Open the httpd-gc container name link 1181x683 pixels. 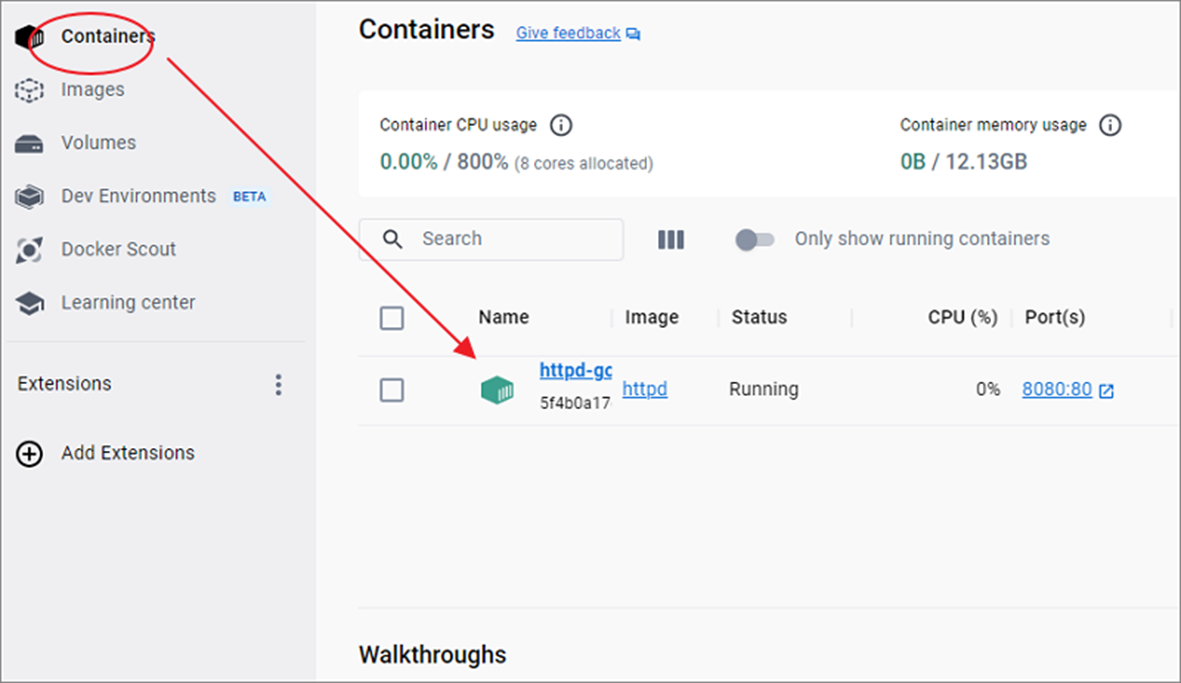click(x=575, y=370)
